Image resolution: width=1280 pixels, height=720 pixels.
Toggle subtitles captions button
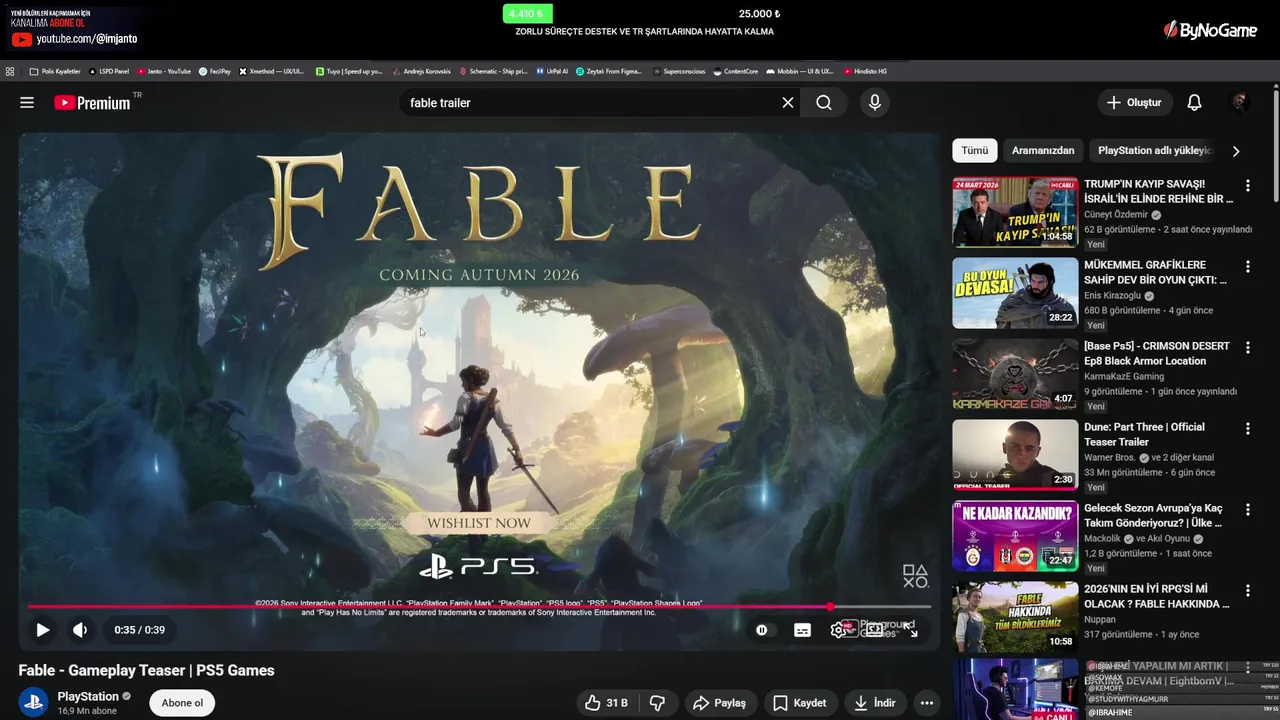[x=802, y=630]
